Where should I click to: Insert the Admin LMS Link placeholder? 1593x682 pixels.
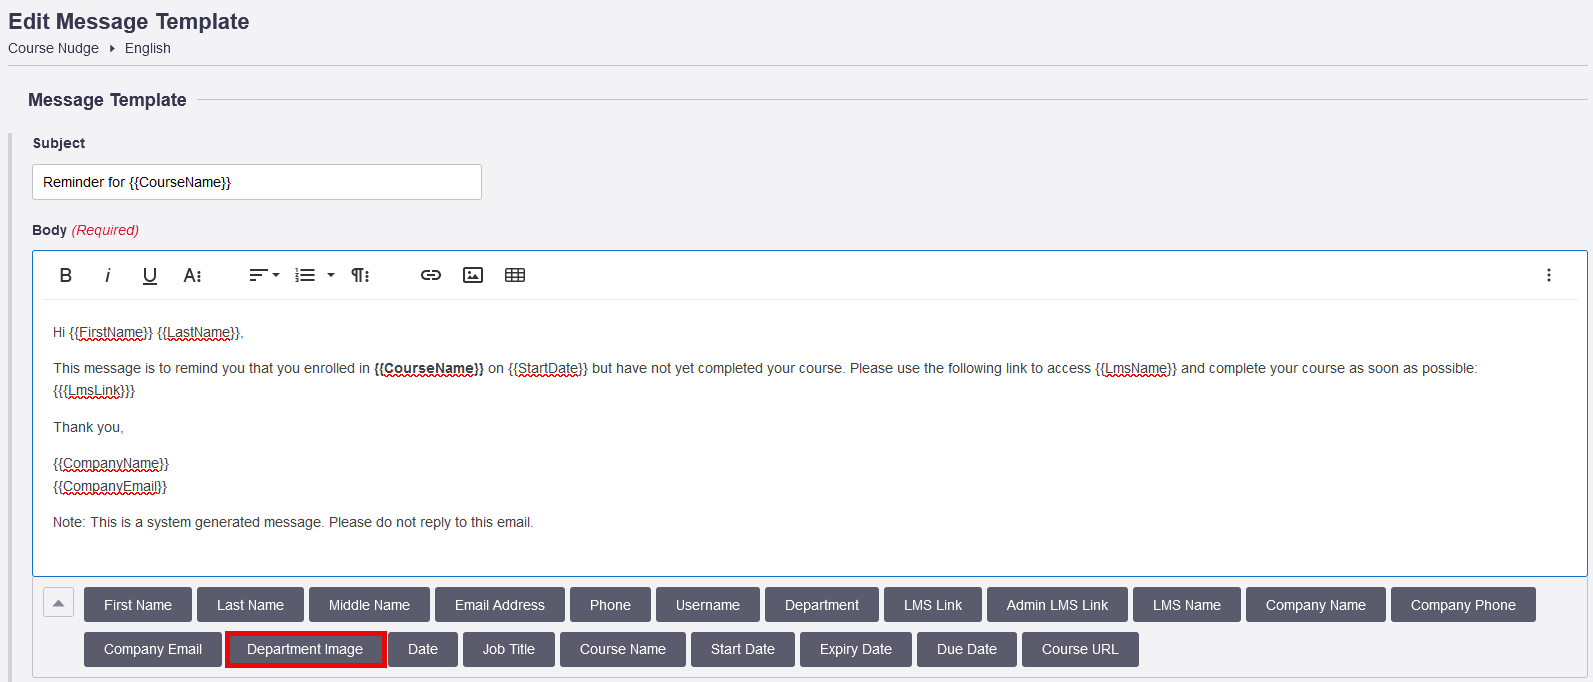pos(1057,605)
